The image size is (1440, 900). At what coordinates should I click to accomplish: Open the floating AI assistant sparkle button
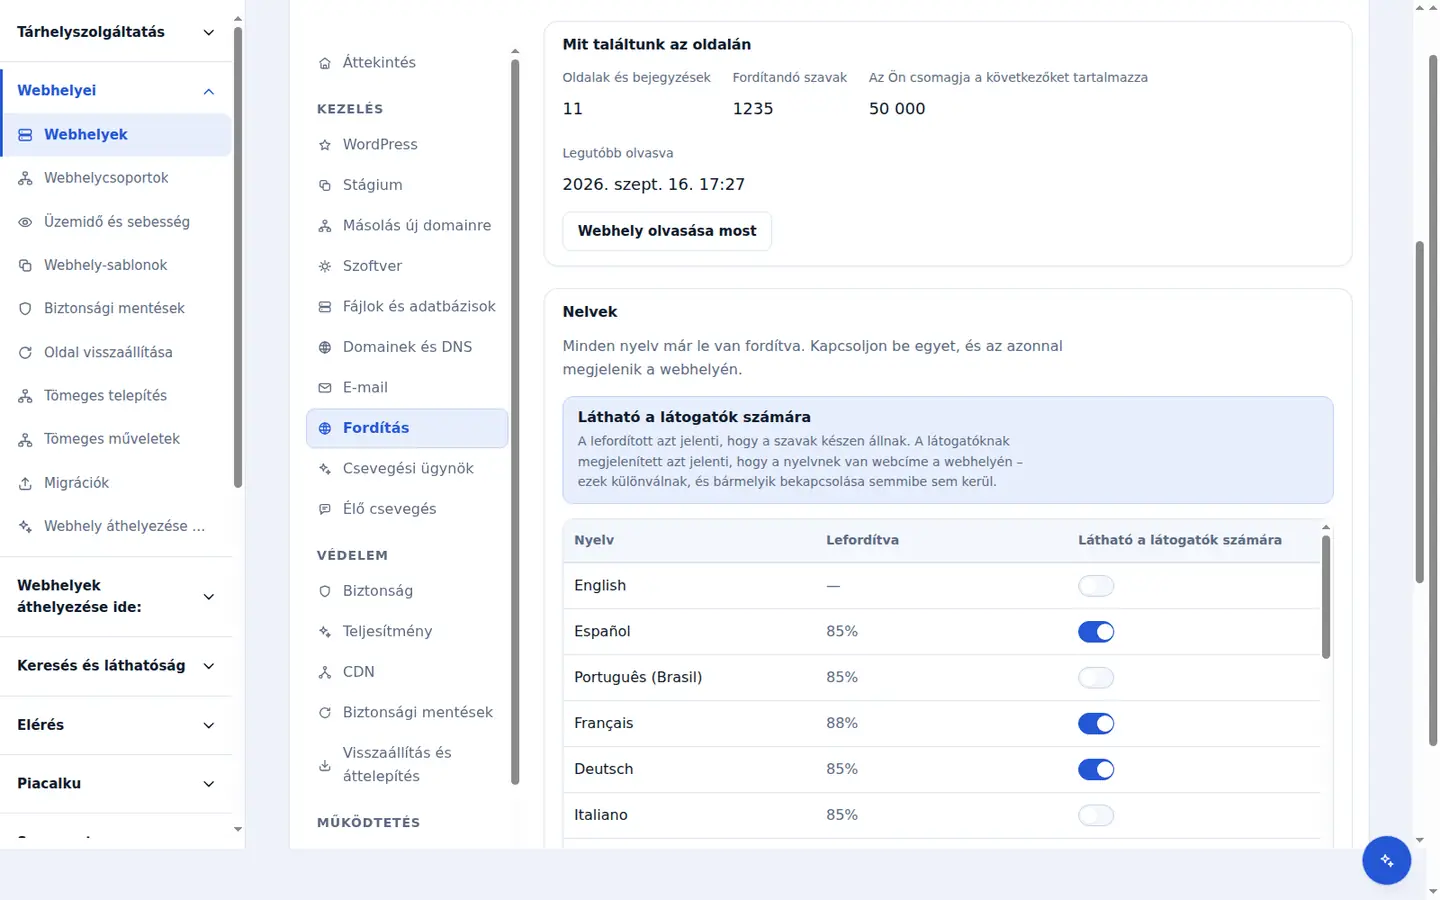tap(1386, 860)
